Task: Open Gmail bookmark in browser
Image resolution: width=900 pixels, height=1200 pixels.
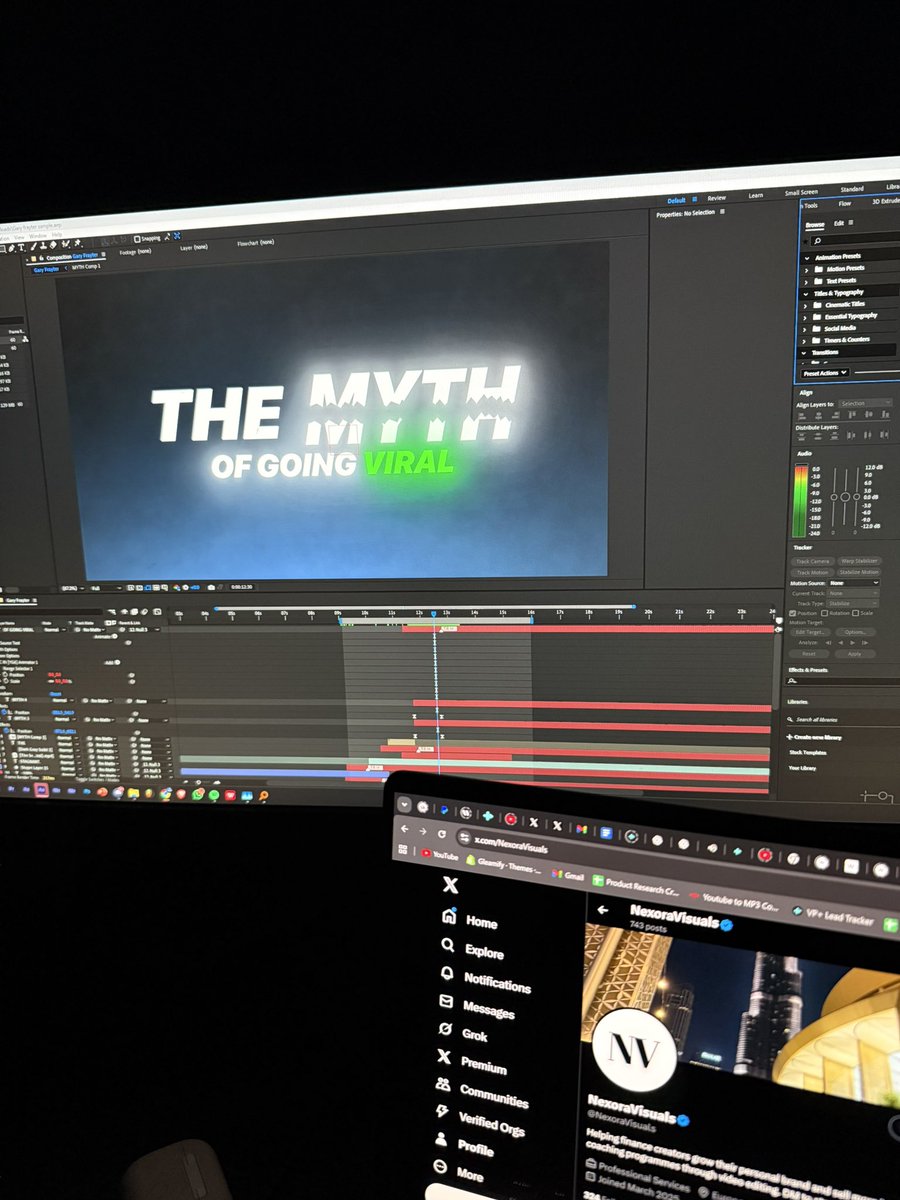Action: (567, 876)
